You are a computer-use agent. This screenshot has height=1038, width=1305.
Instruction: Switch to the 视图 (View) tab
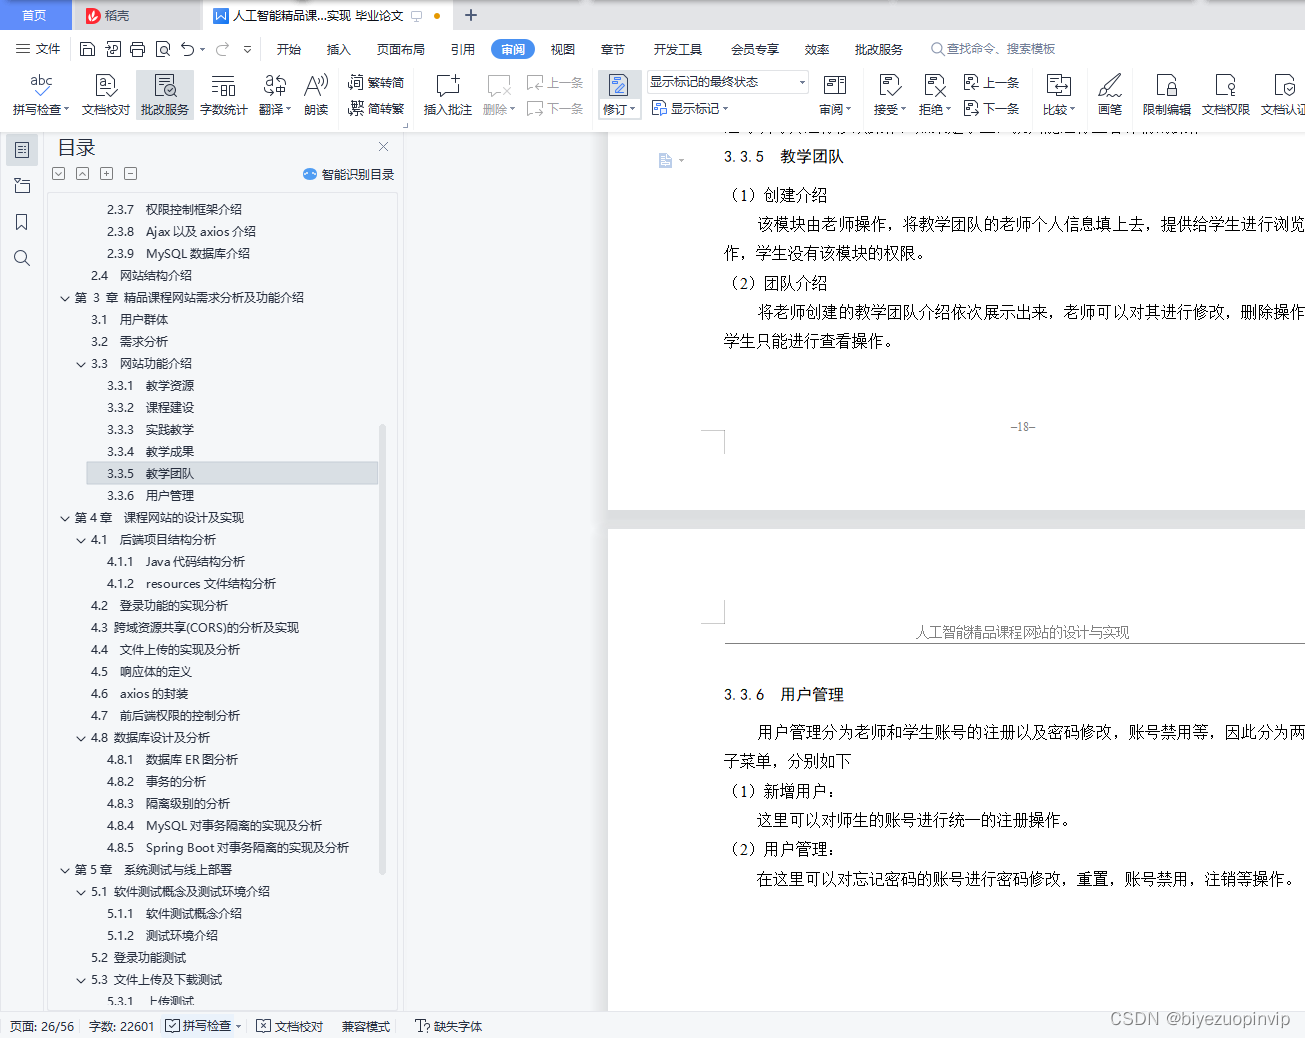tap(563, 49)
